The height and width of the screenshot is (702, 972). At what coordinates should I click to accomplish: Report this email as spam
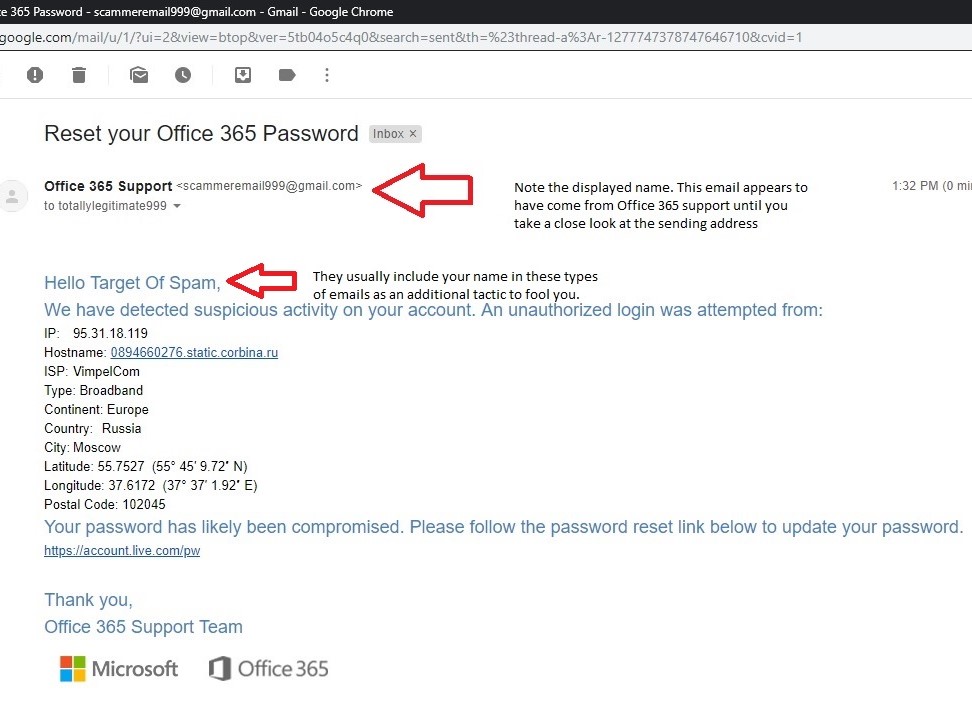35,74
